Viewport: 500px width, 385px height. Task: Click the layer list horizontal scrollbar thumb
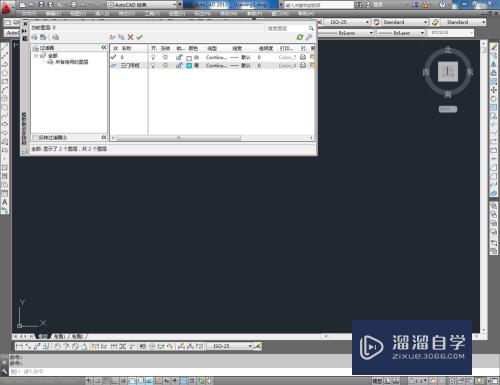pyautogui.click(x=178, y=138)
